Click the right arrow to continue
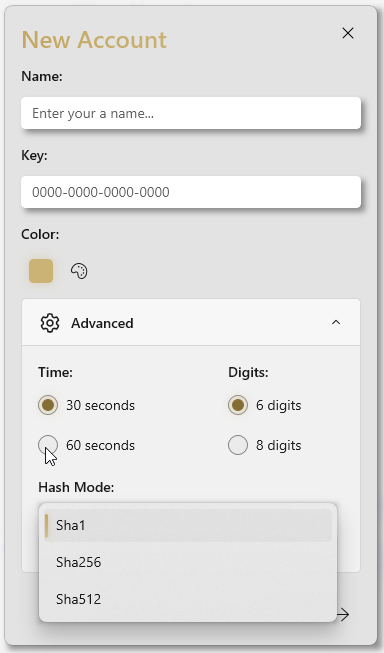The image size is (384, 653). click(343, 614)
